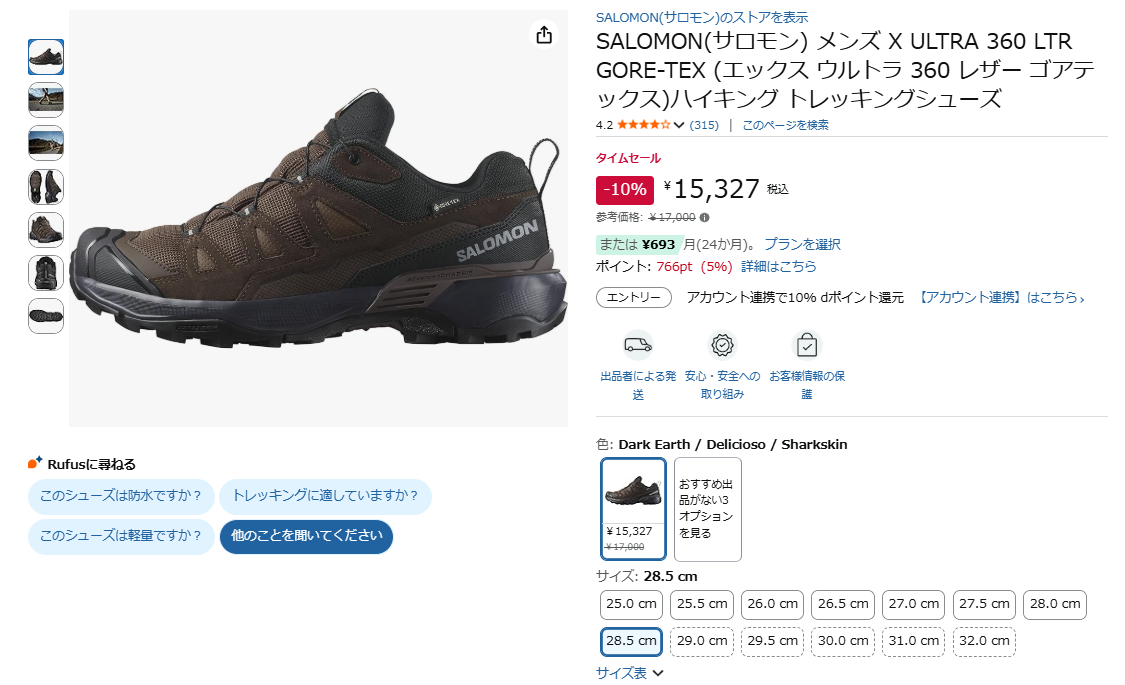The height and width of the screenshot is (685, 1125).
Task: Click the Rufus sparkle icon
Action: coord(35,463)
